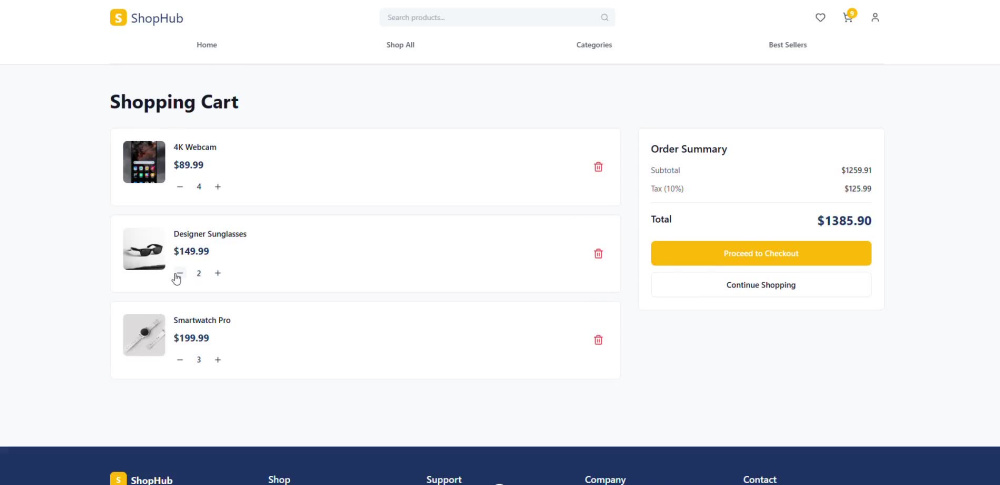This screenshot has width=1000, height=485.
Task: Open Shop All in navigation
Action: click(400, 45)
